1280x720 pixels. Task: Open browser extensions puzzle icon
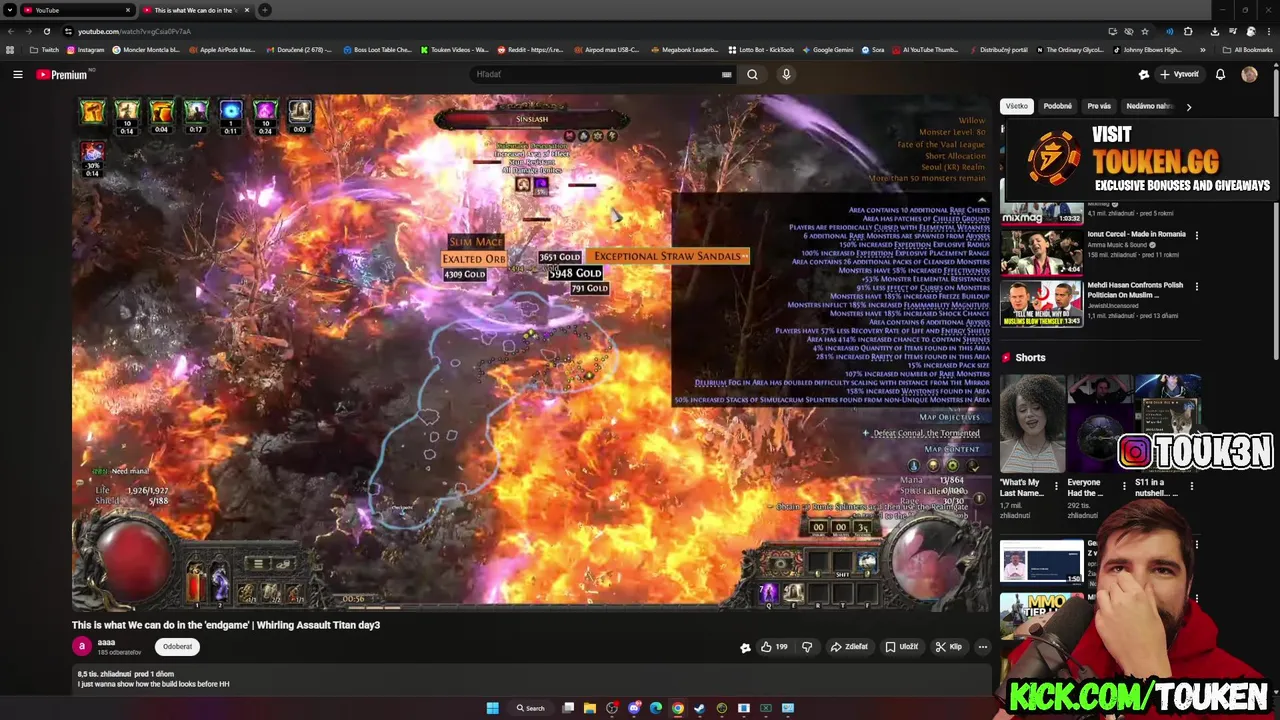click(x=1188, y=31)
